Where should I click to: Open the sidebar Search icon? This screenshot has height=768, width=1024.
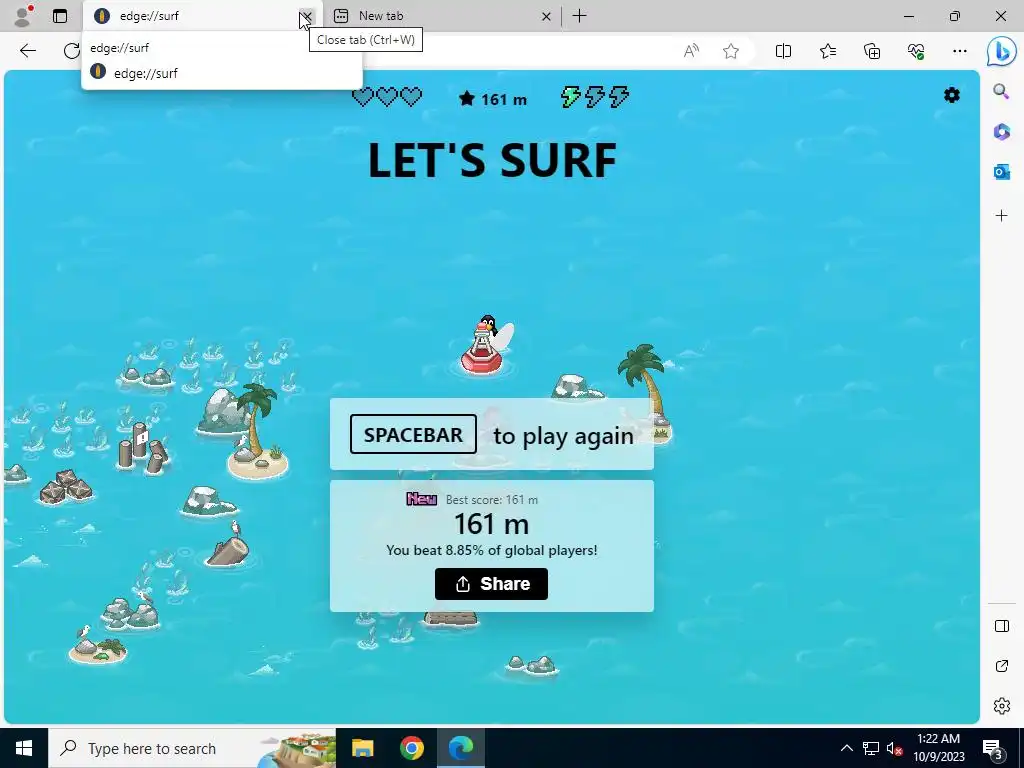[1001, 91]
